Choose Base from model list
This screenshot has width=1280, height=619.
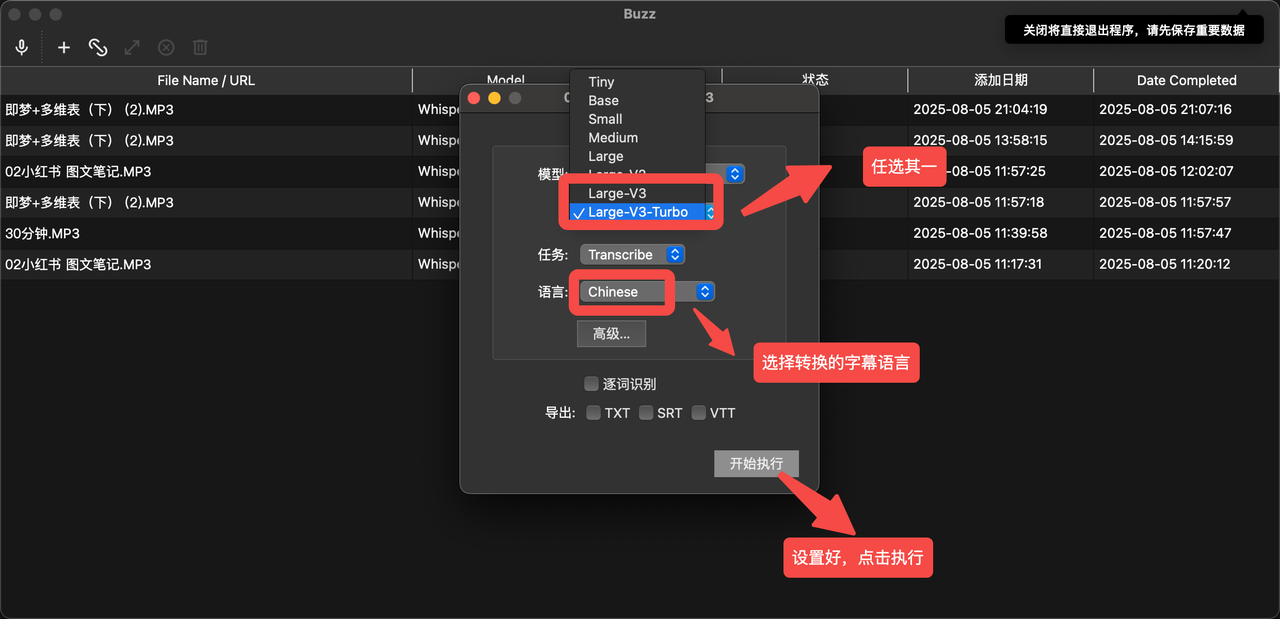(637, 100)
